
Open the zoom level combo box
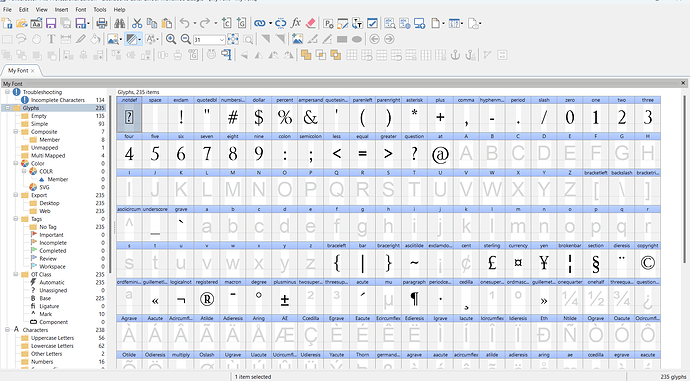[209, 40]
